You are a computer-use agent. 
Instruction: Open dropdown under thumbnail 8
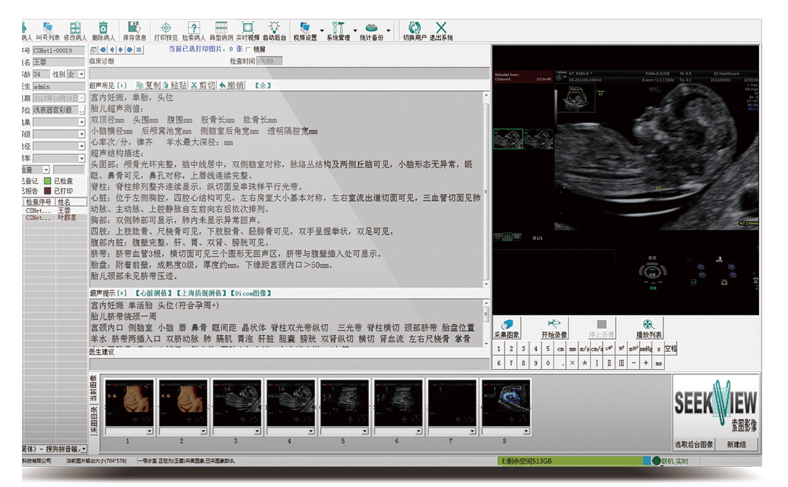click(x=526, y=431)
